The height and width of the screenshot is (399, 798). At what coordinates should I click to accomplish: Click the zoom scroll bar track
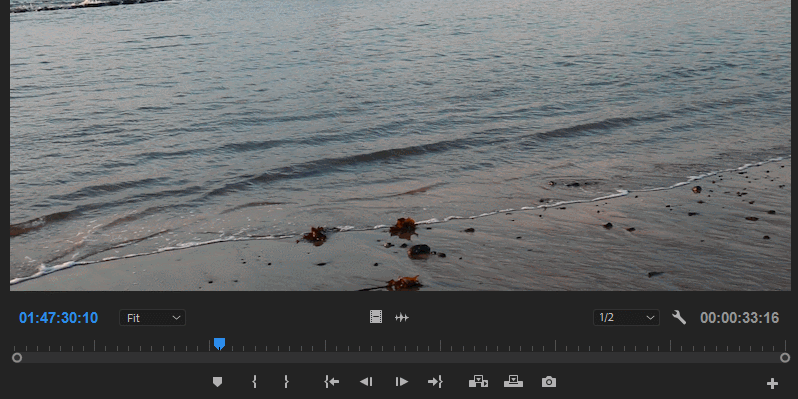pos(401,358)
